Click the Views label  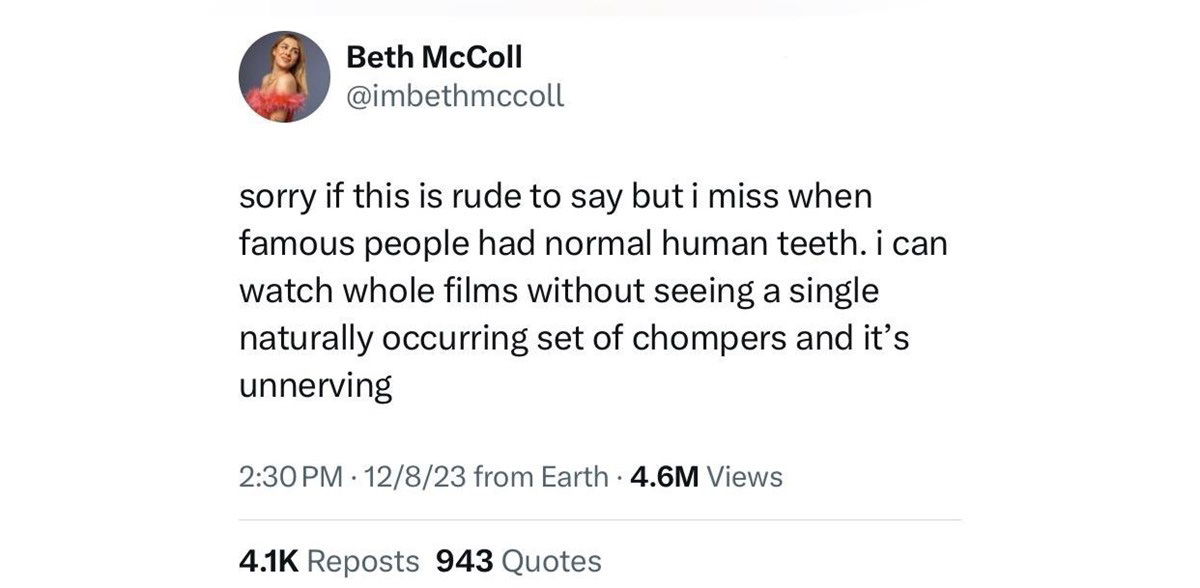point(745,477)
